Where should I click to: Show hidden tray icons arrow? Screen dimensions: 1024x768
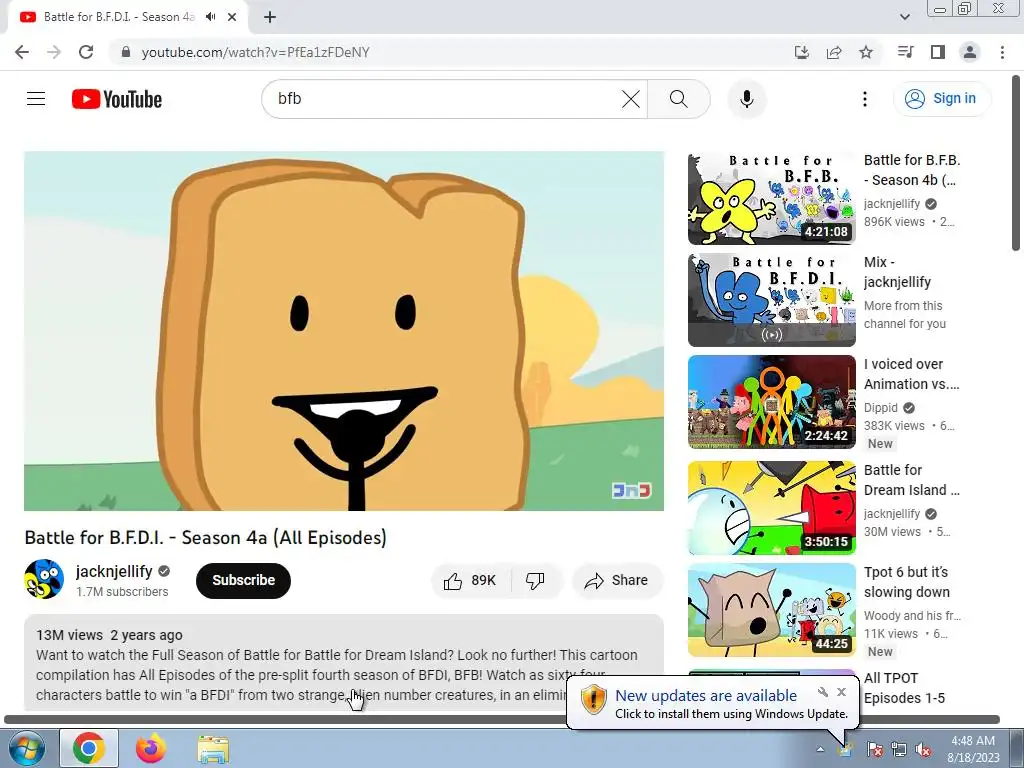click(x=820, y=749)
